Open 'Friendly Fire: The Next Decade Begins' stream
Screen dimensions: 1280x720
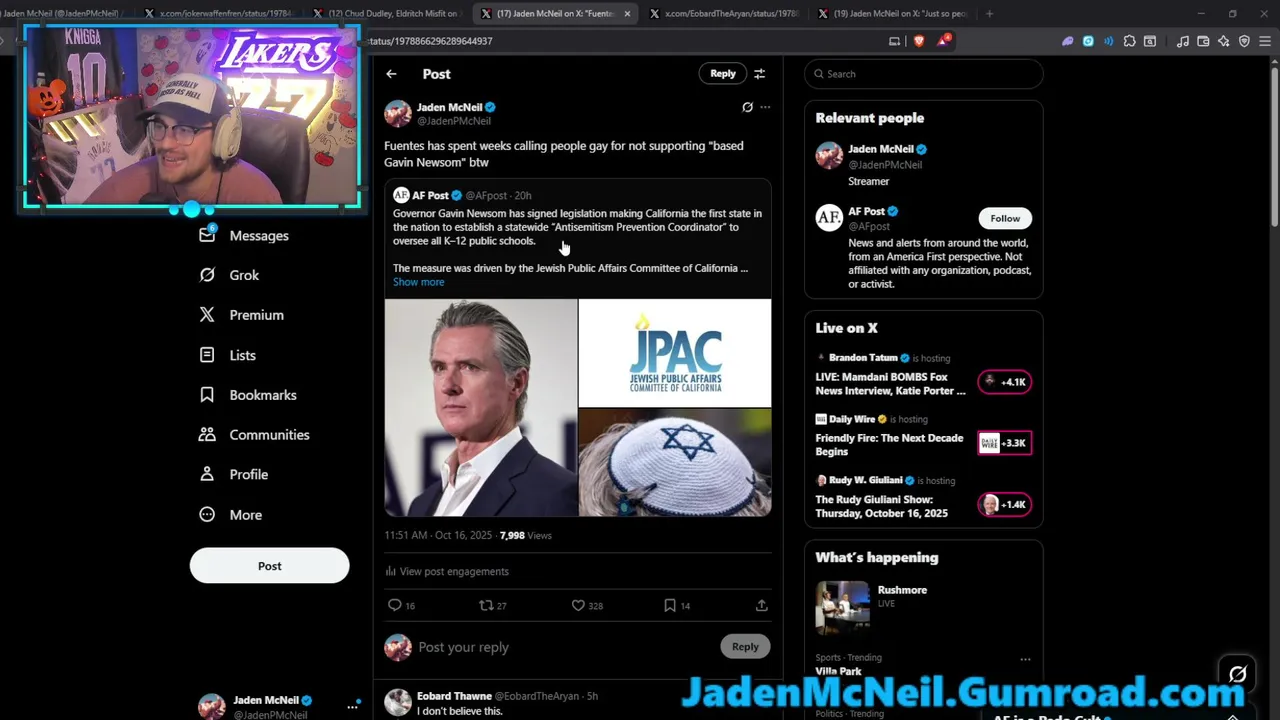[889, 445]
